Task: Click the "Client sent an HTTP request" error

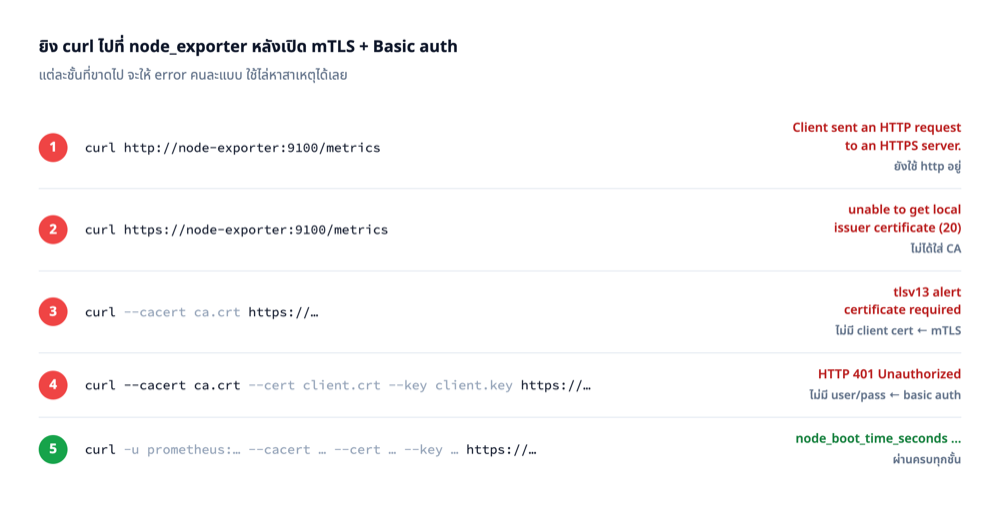Action: pyautogui.click(x=877, y=136)
